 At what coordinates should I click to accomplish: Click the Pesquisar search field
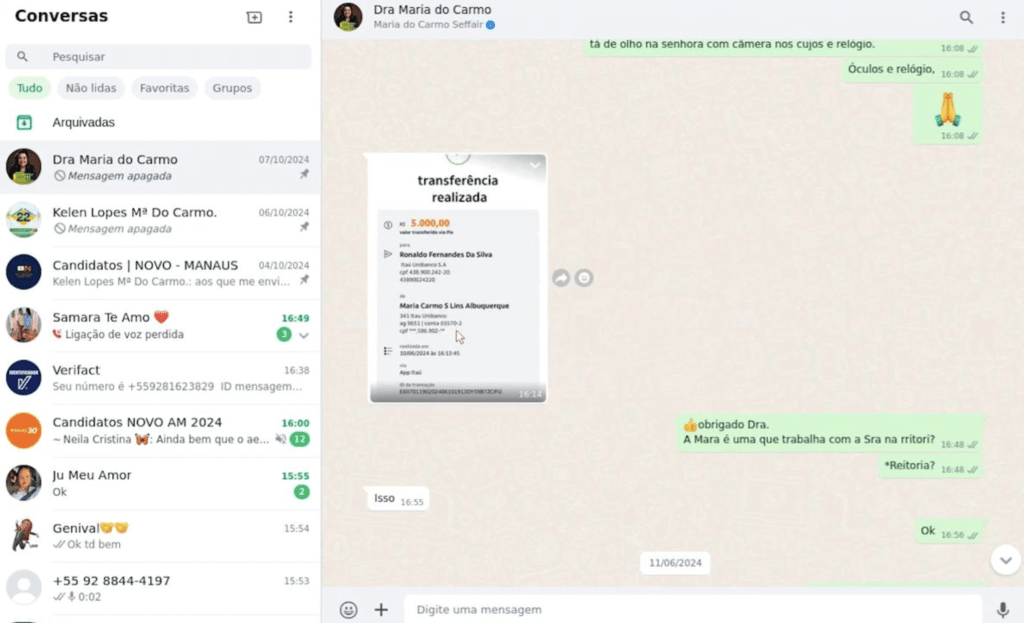click(x=158, y=57)
